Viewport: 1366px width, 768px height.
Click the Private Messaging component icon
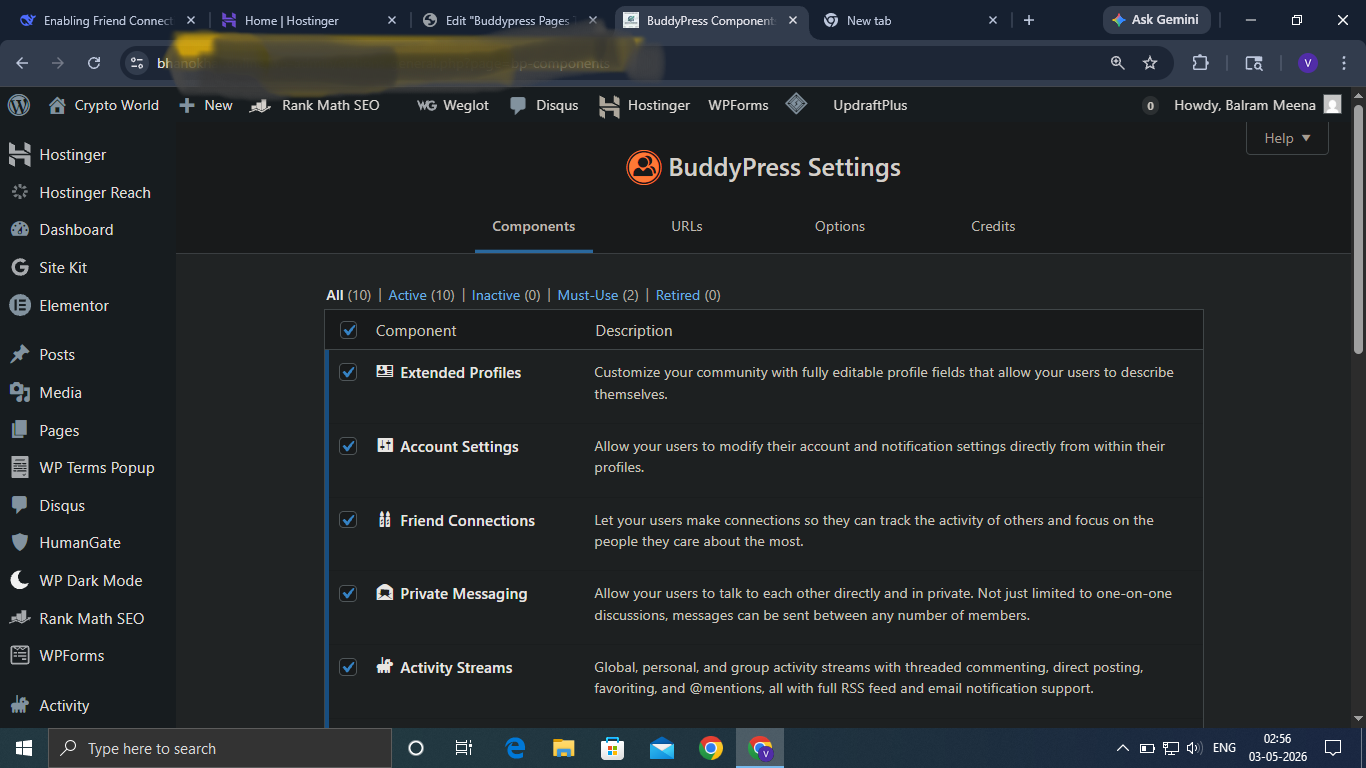tap(385, 593)
